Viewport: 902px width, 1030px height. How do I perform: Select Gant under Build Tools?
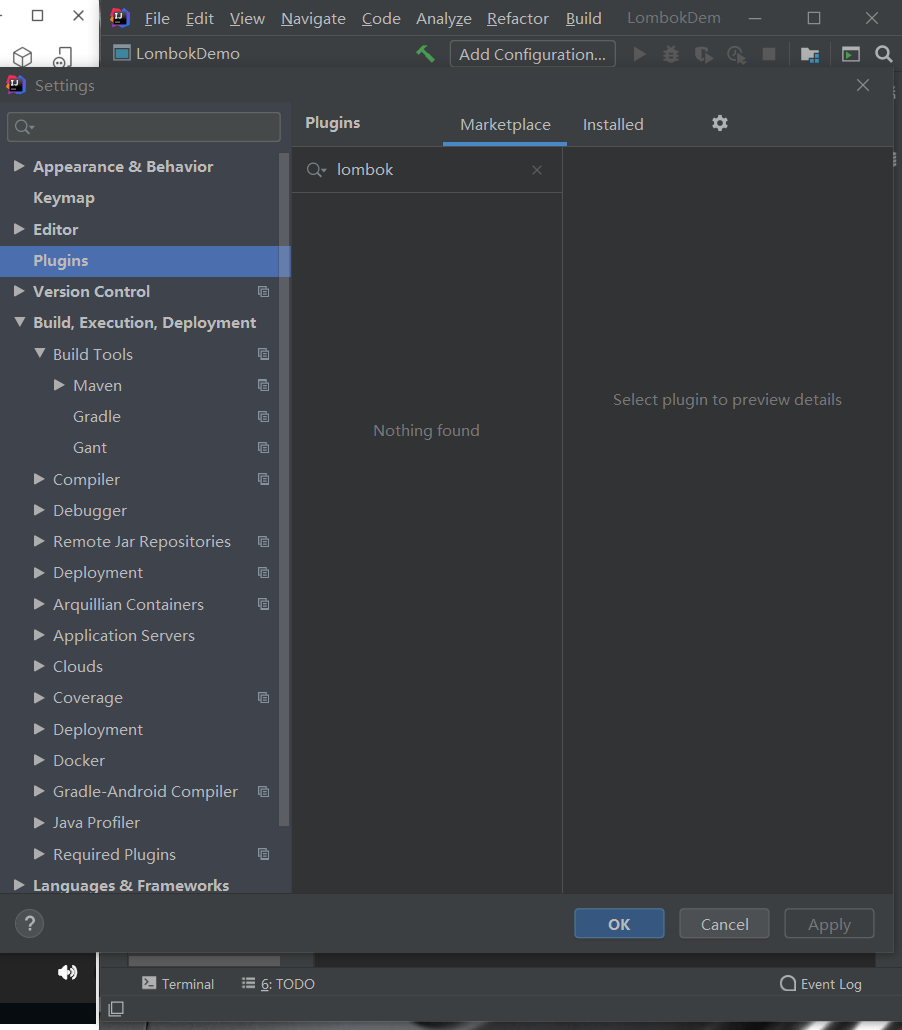89,447
